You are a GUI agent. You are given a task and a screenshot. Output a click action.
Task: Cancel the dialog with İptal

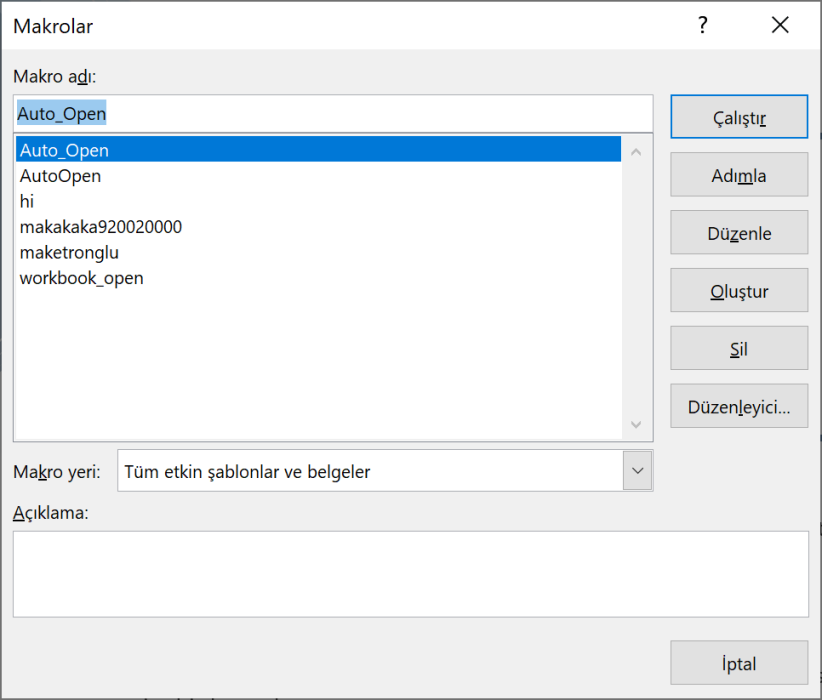738,663
